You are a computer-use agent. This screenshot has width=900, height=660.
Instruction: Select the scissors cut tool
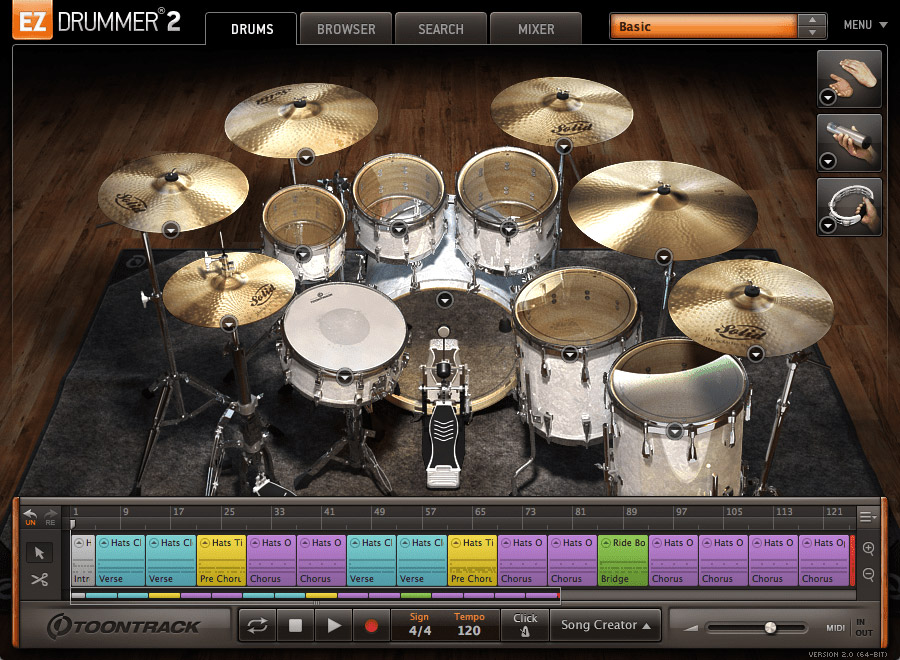(40, 579)
